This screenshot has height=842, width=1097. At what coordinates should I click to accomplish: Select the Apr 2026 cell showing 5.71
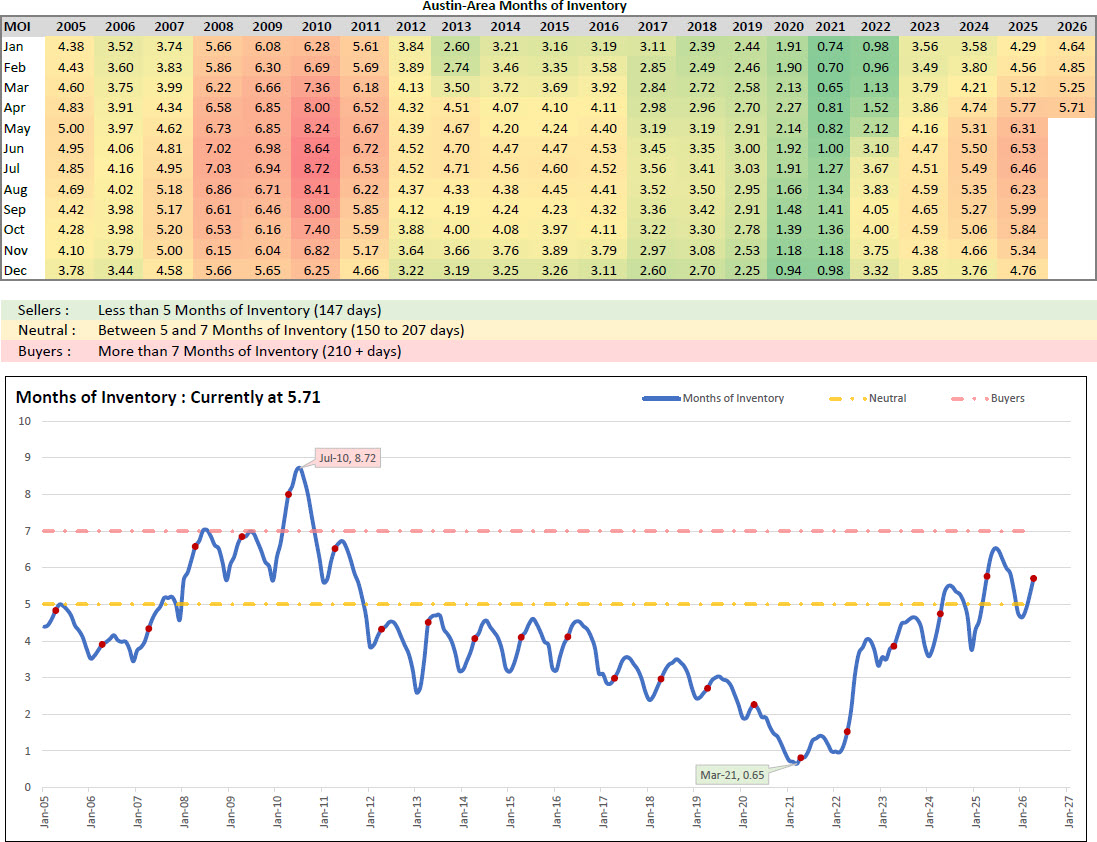[x=1071, y=107]
